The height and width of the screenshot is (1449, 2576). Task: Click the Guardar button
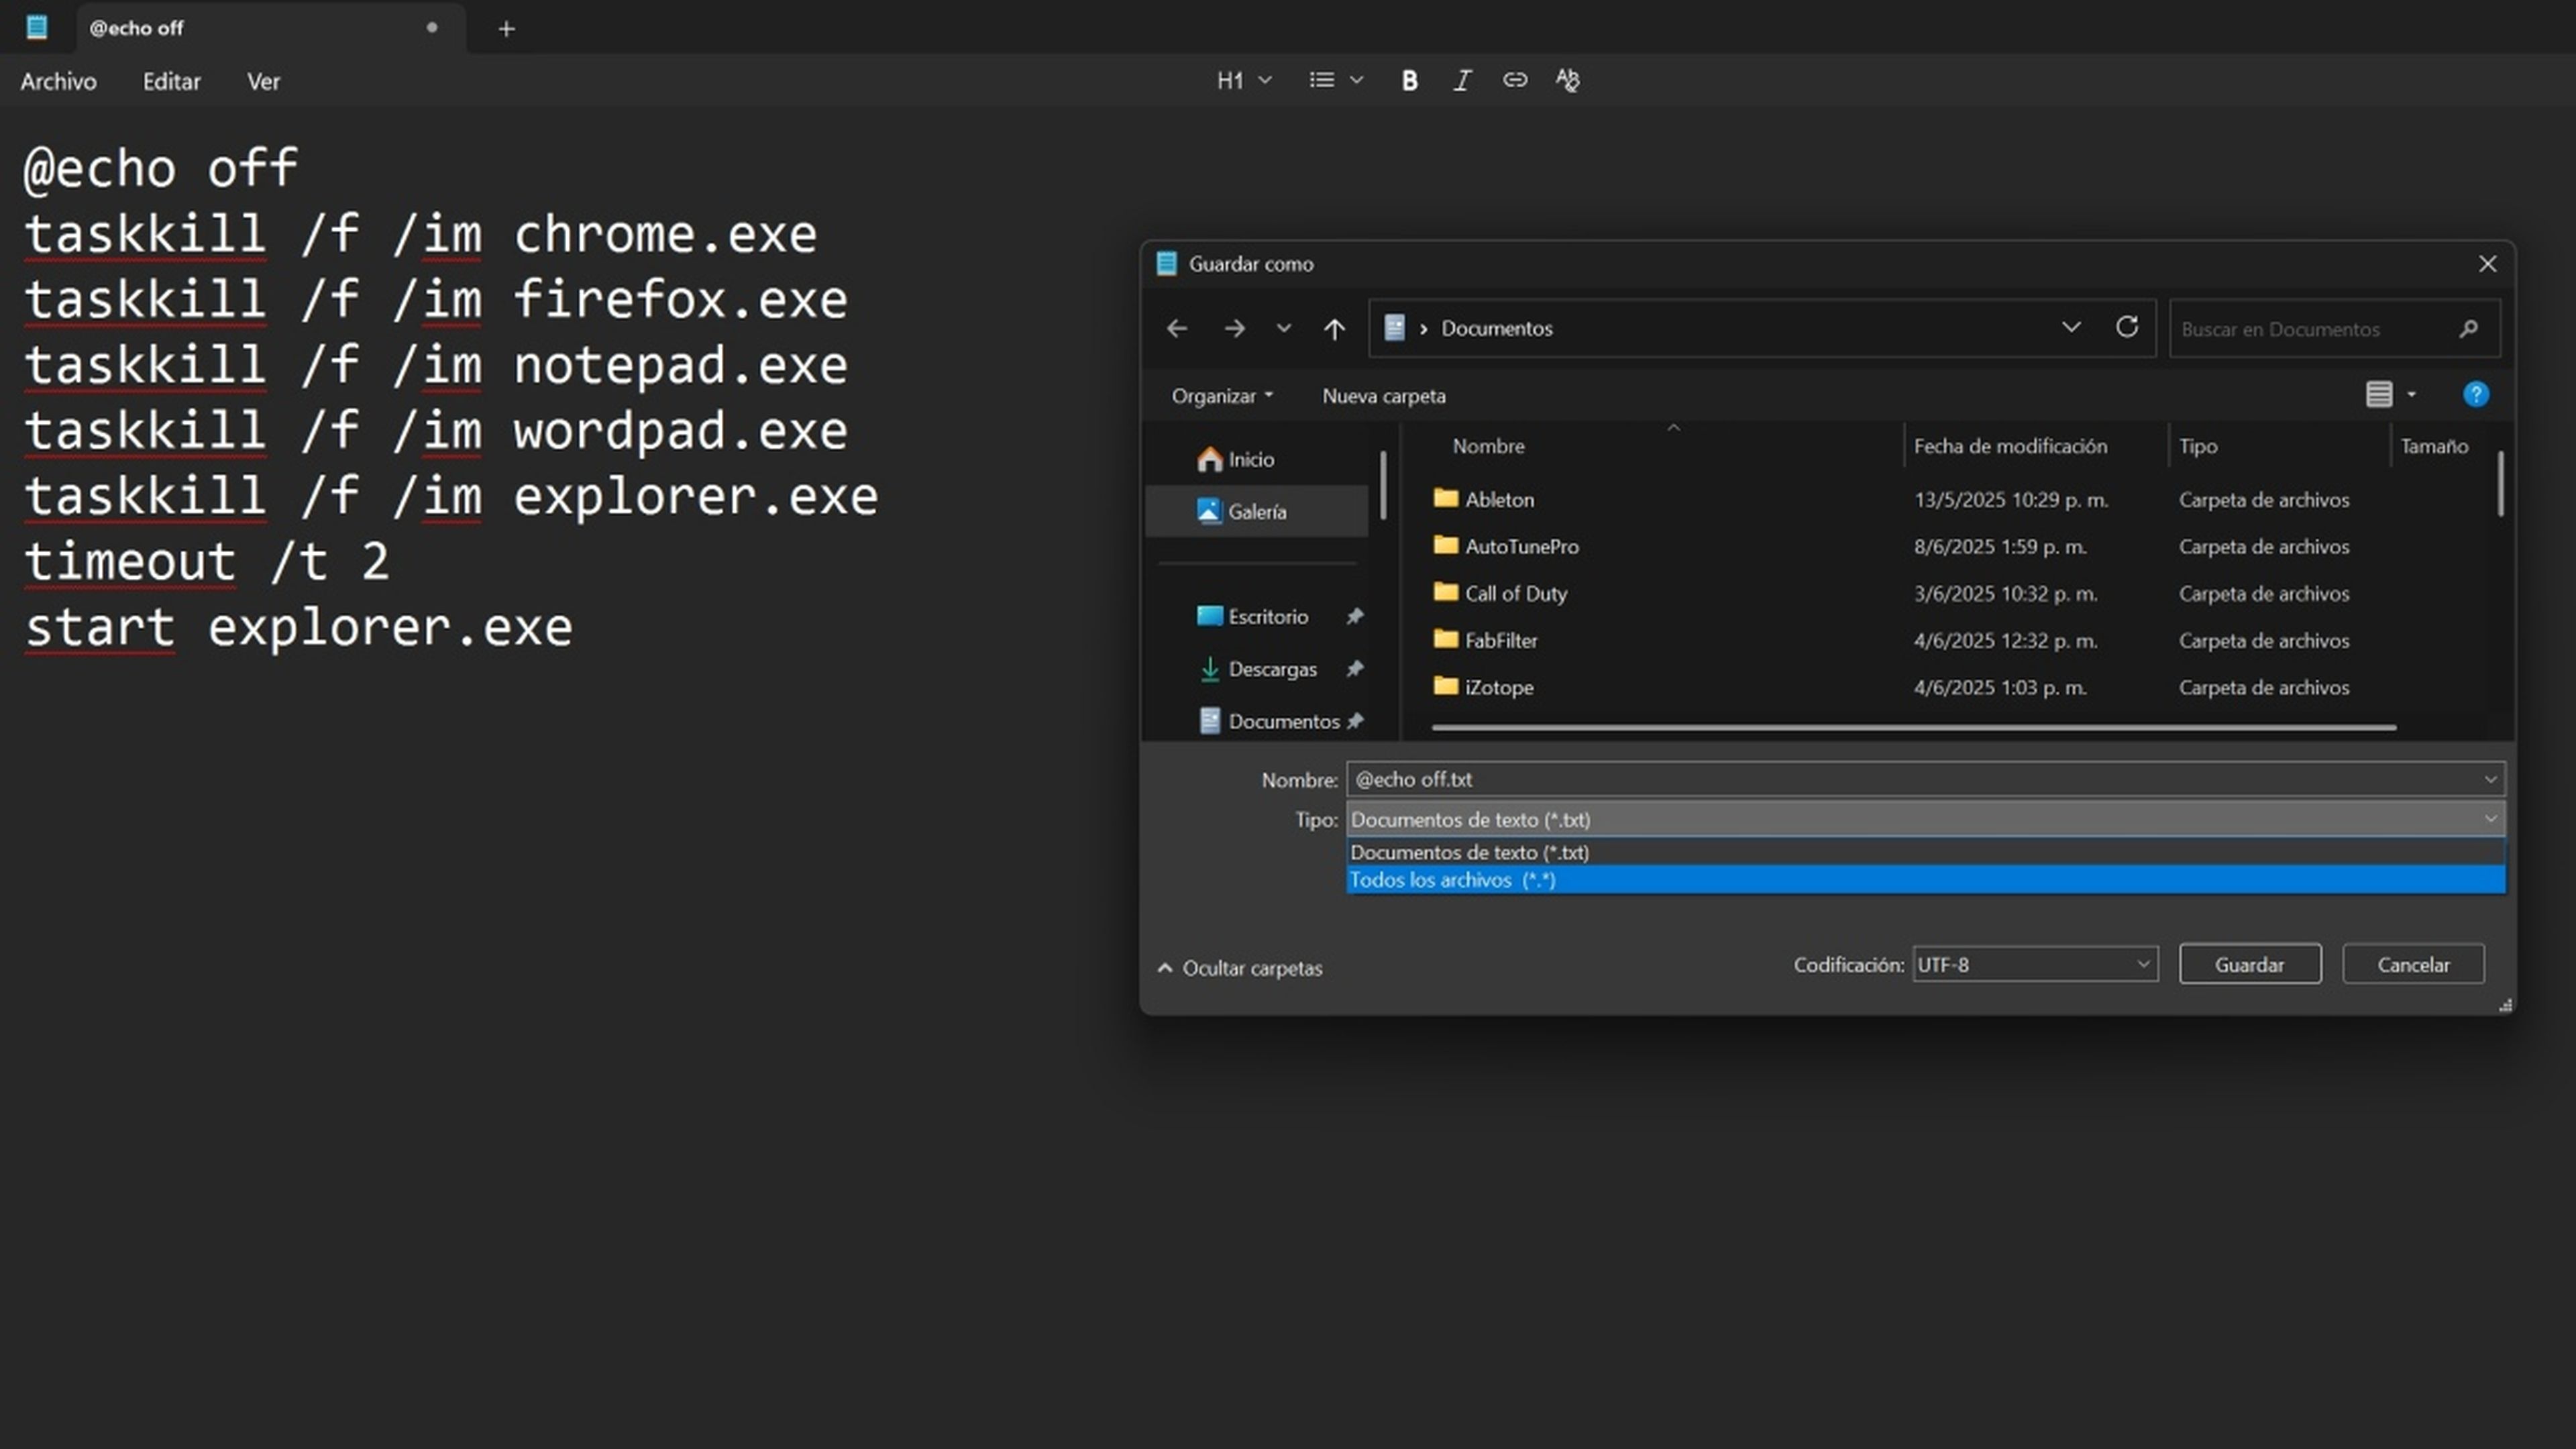(x=2249, y=964)
